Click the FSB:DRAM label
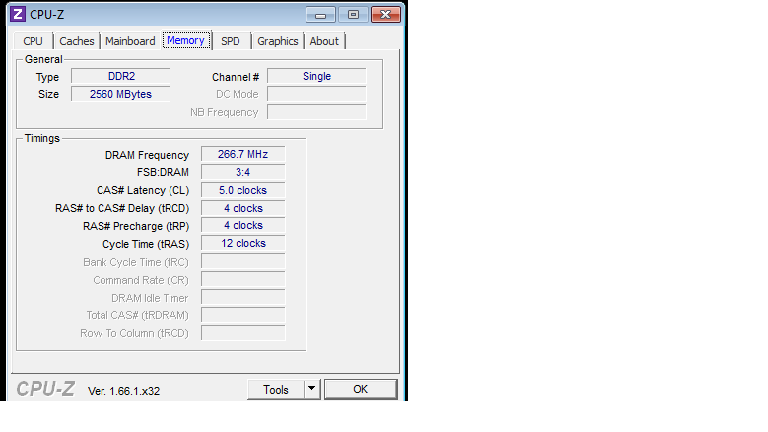This screenshot has width=768, height=432. coord(163,172)
